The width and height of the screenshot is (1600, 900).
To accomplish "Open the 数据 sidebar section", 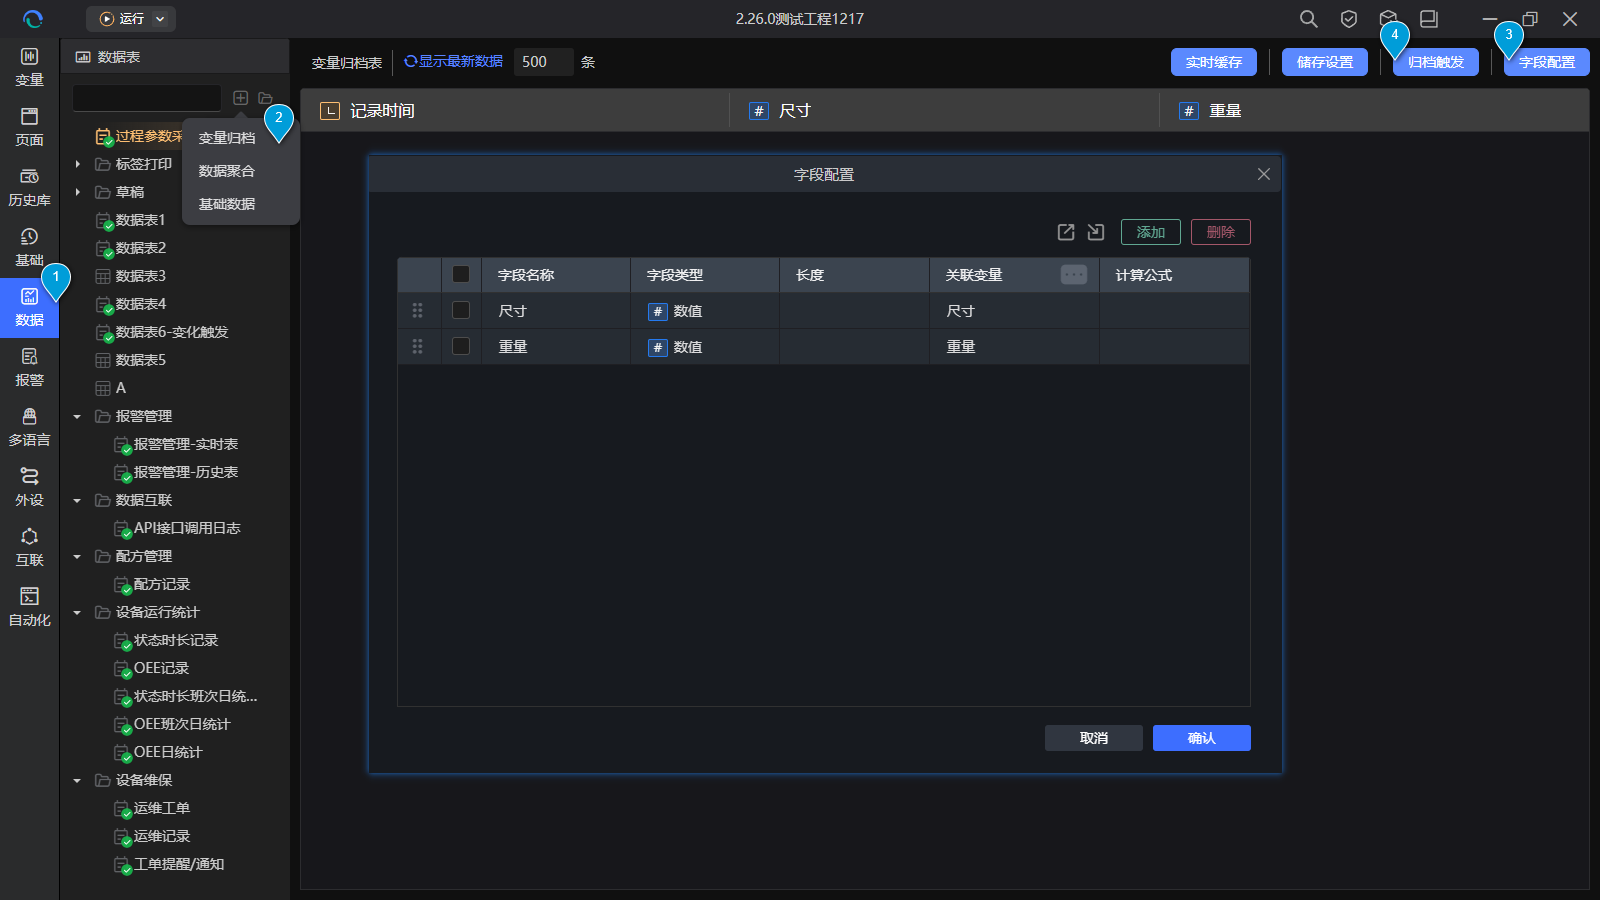I will click(29, 307).
